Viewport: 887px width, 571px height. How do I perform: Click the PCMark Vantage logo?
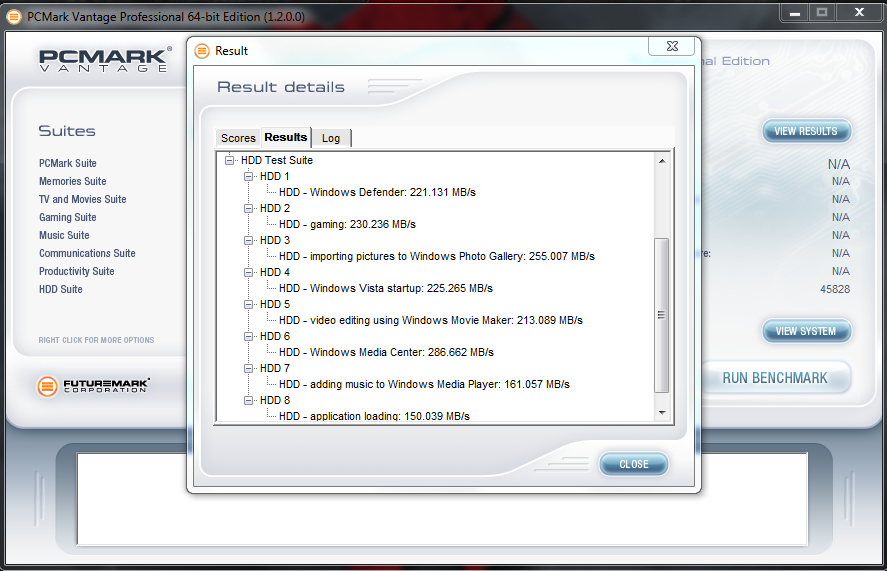coord(104,59)
